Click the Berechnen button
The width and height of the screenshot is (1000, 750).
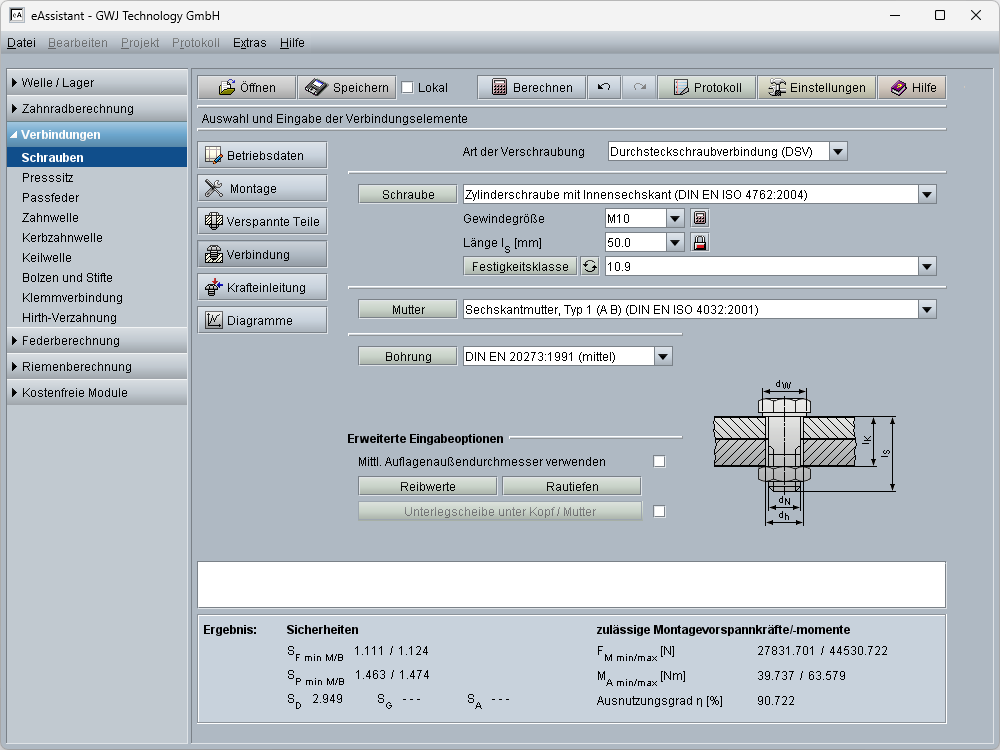click(531, 88)
